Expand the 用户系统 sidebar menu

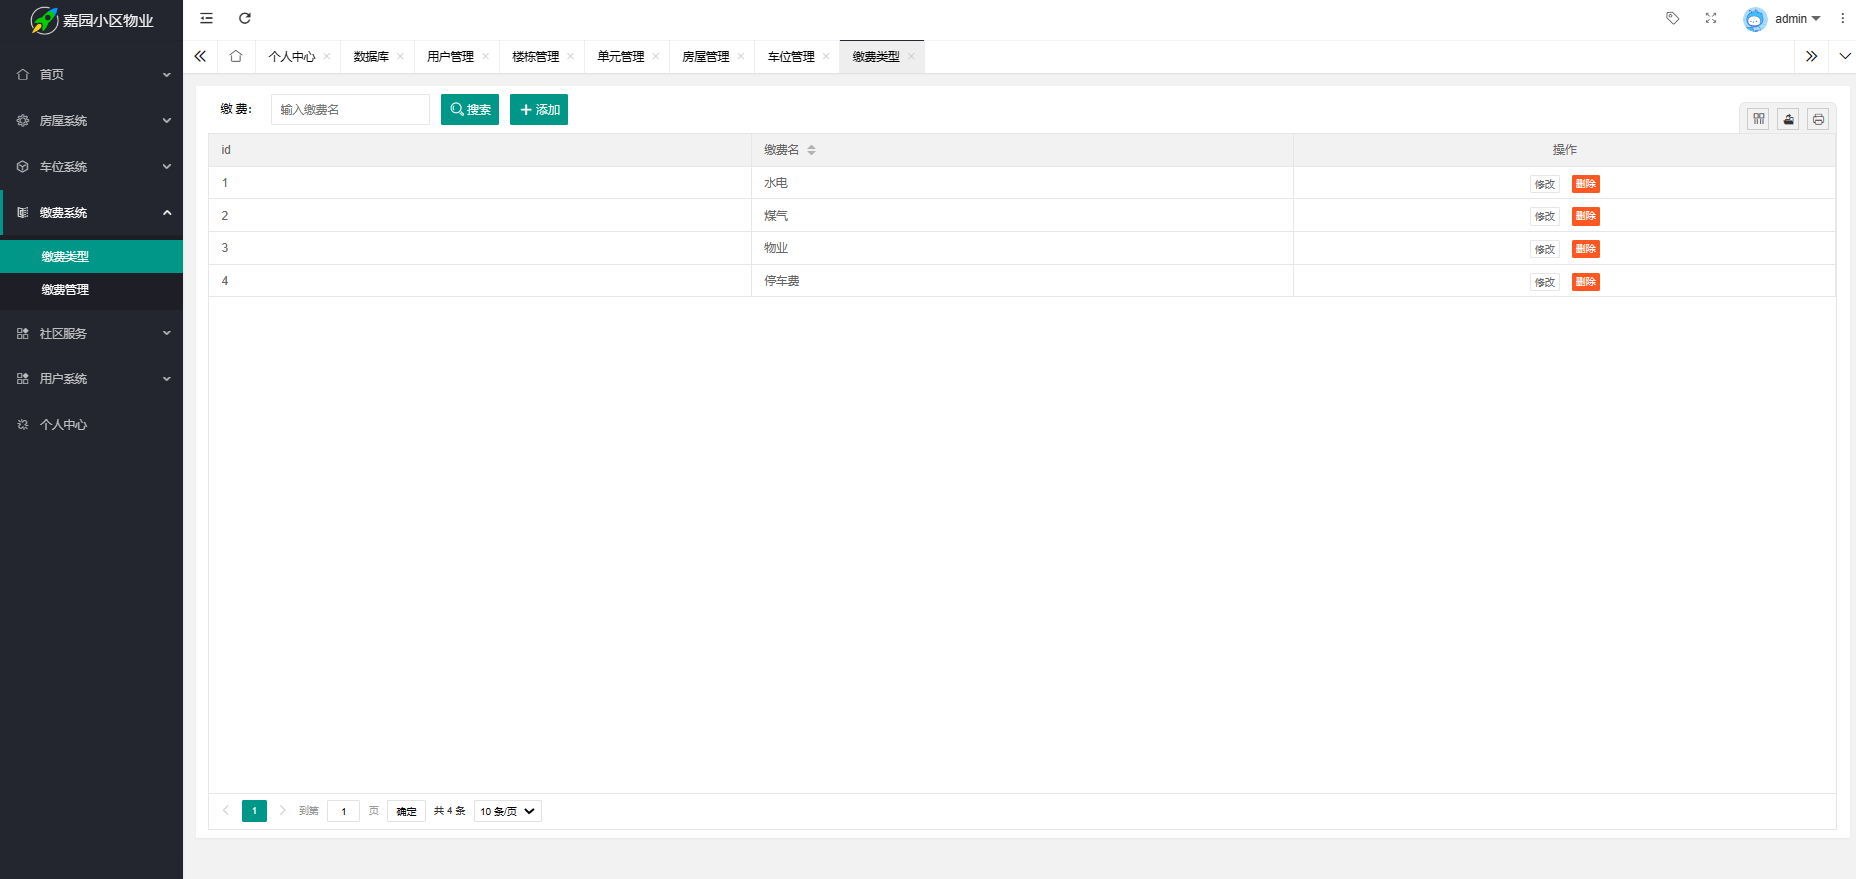[91, 379]
